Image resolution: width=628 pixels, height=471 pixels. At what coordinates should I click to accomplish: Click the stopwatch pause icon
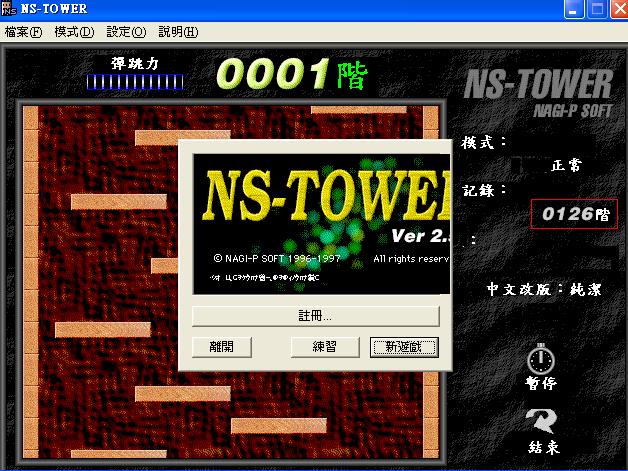pos(541,359)
